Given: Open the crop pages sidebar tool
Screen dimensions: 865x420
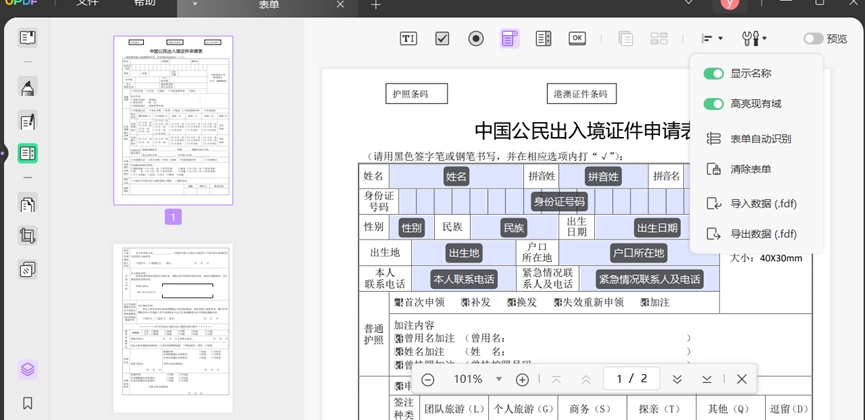Looking at the screenshot, I should point(28,236).
